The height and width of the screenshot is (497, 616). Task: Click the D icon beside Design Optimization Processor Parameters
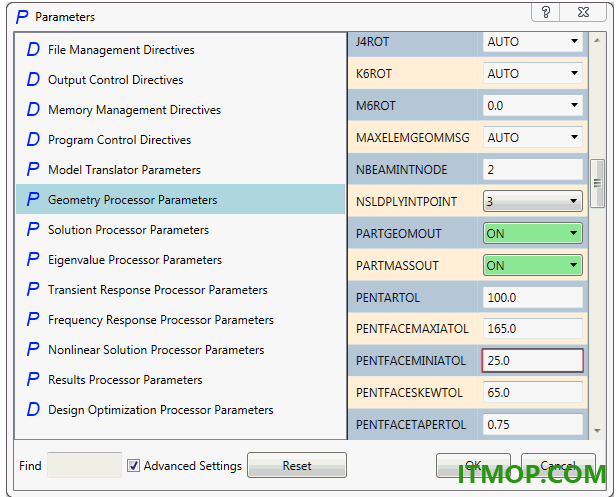click(33, 409)
